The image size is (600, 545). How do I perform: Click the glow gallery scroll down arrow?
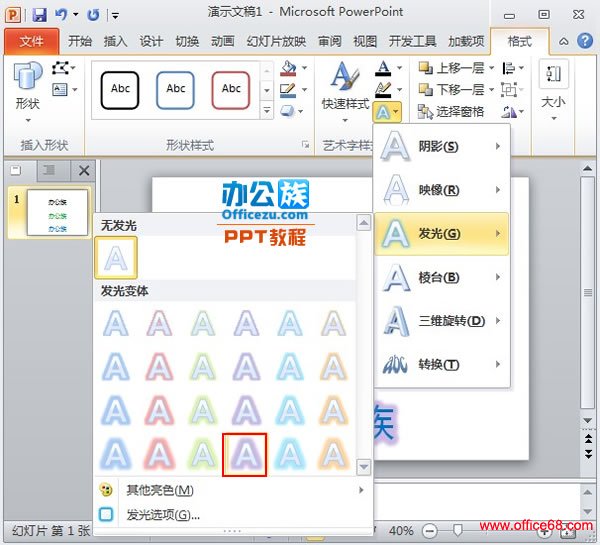pos(364,467)
